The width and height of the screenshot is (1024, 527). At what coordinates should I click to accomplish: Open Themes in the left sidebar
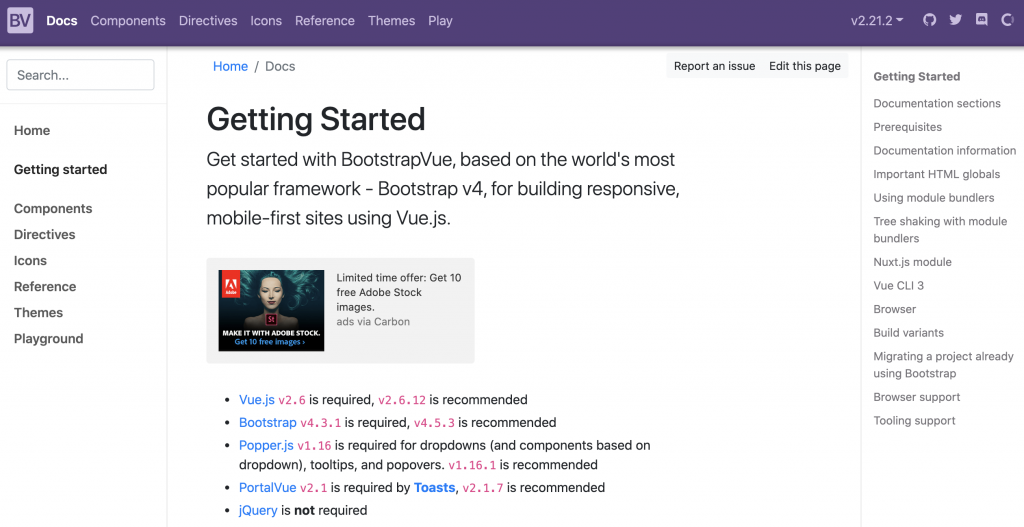click(x=39, y=313)
